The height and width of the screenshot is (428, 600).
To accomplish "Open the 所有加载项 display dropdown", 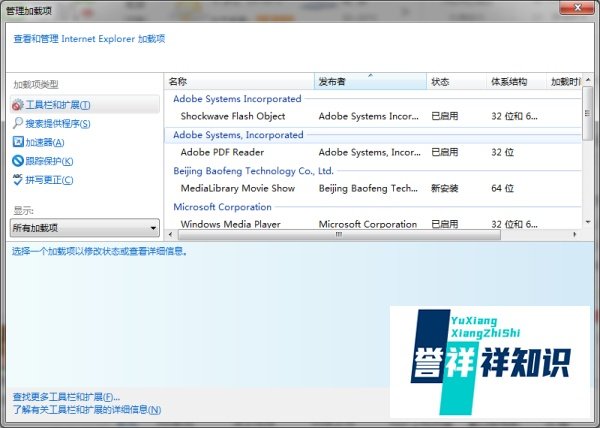I will (85, 228).
